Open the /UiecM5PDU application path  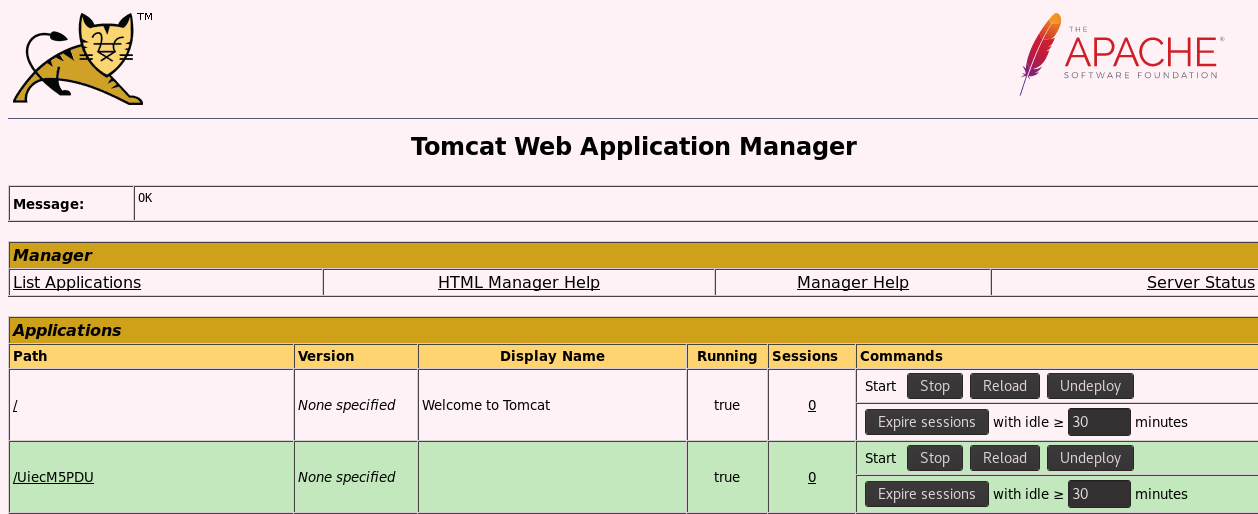(x=53, y=477)
